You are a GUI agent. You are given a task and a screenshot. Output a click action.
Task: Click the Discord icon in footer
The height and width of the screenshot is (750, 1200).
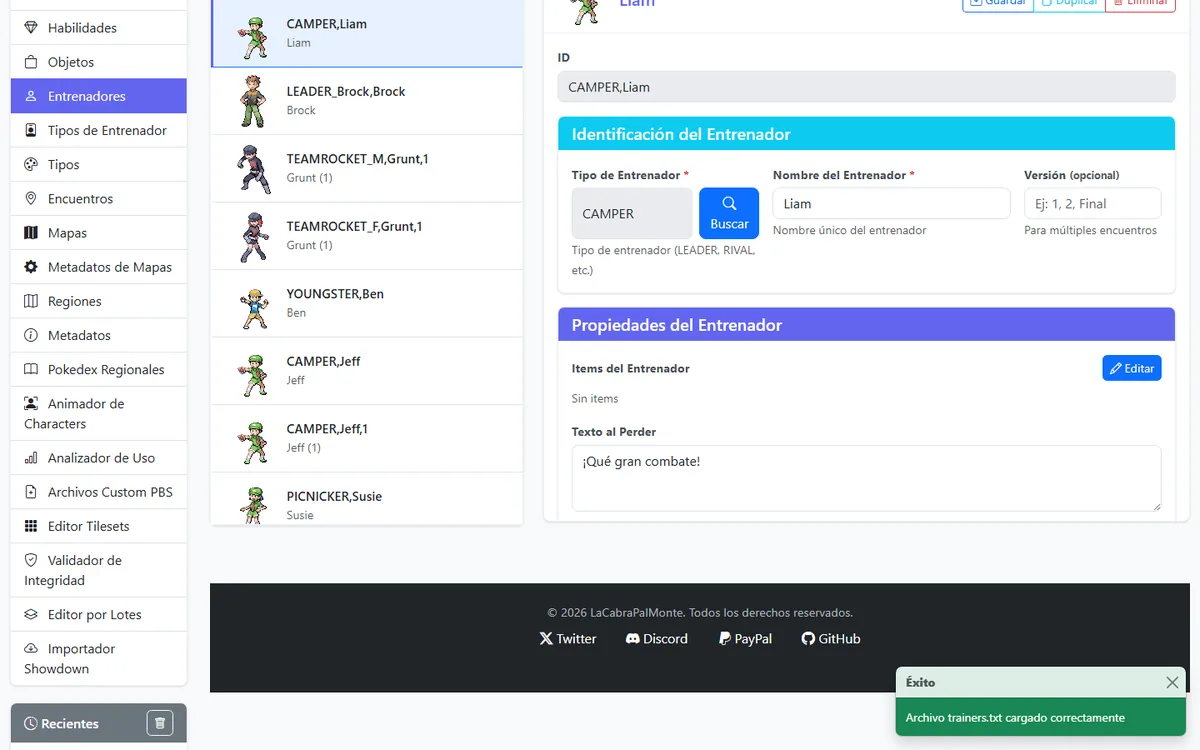pyautogui.click(x=633, y=638)
